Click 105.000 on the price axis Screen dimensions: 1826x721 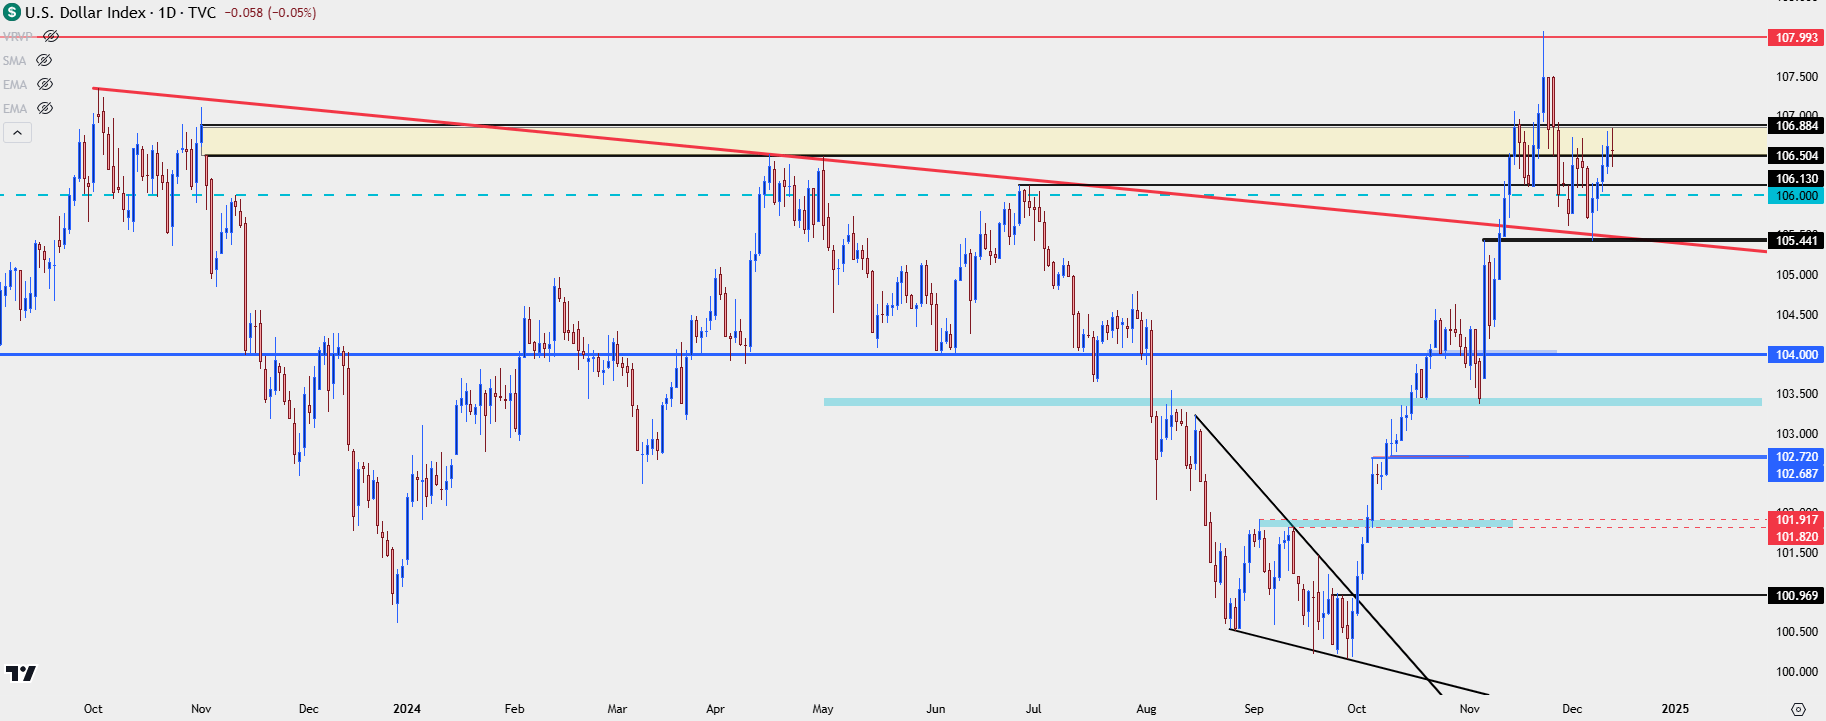tap(1797, 275)
